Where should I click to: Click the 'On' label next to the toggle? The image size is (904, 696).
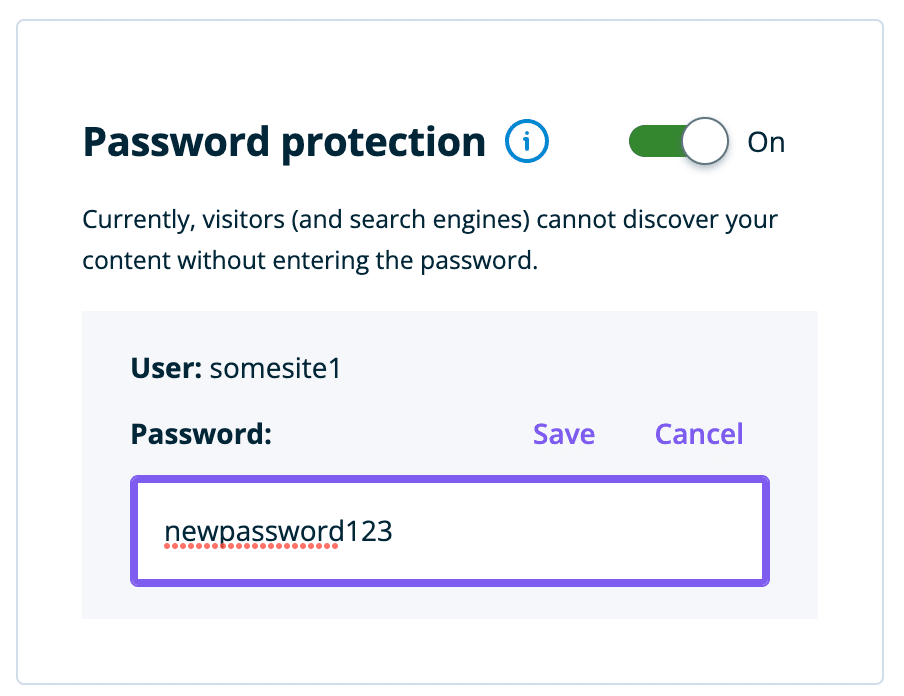click(766, 142)
